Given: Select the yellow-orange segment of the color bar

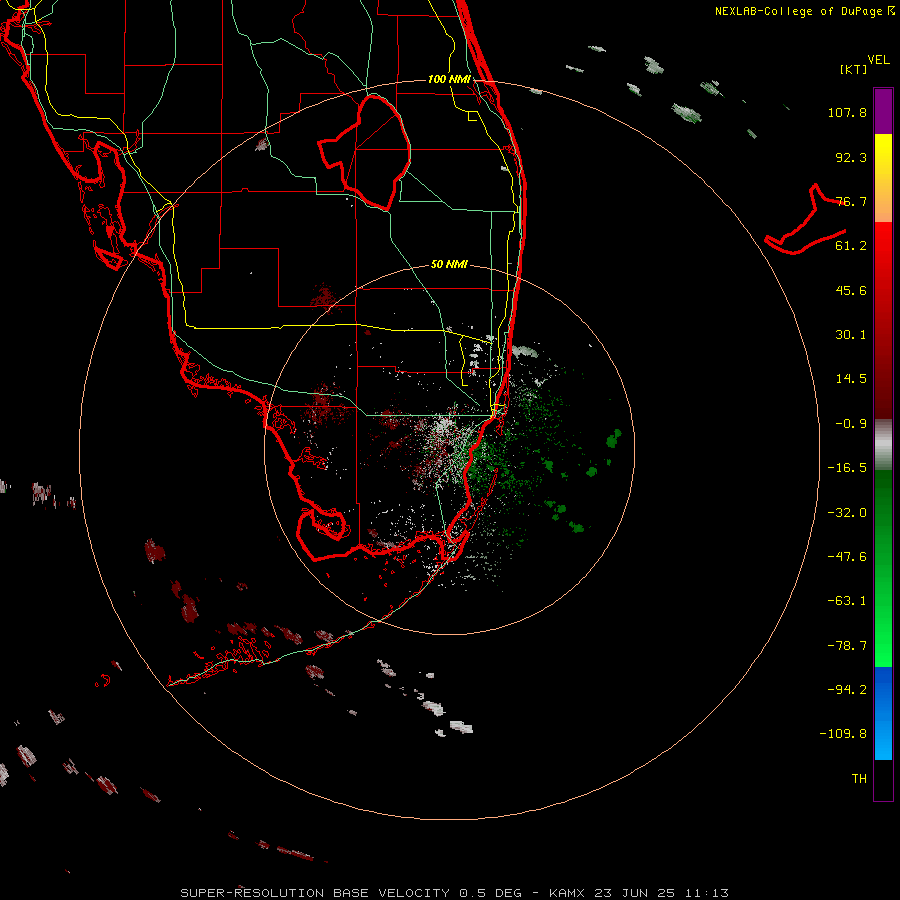Looking at the screenshot, I should tap(883, 178).
